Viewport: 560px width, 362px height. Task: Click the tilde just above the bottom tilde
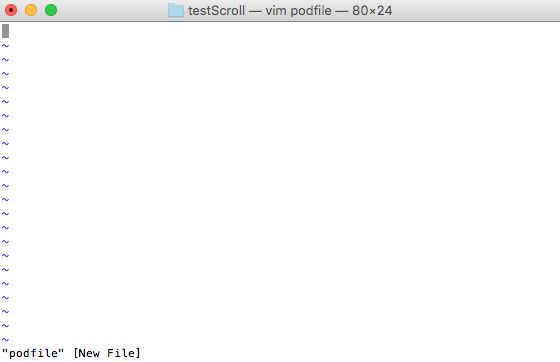[5, 326]
